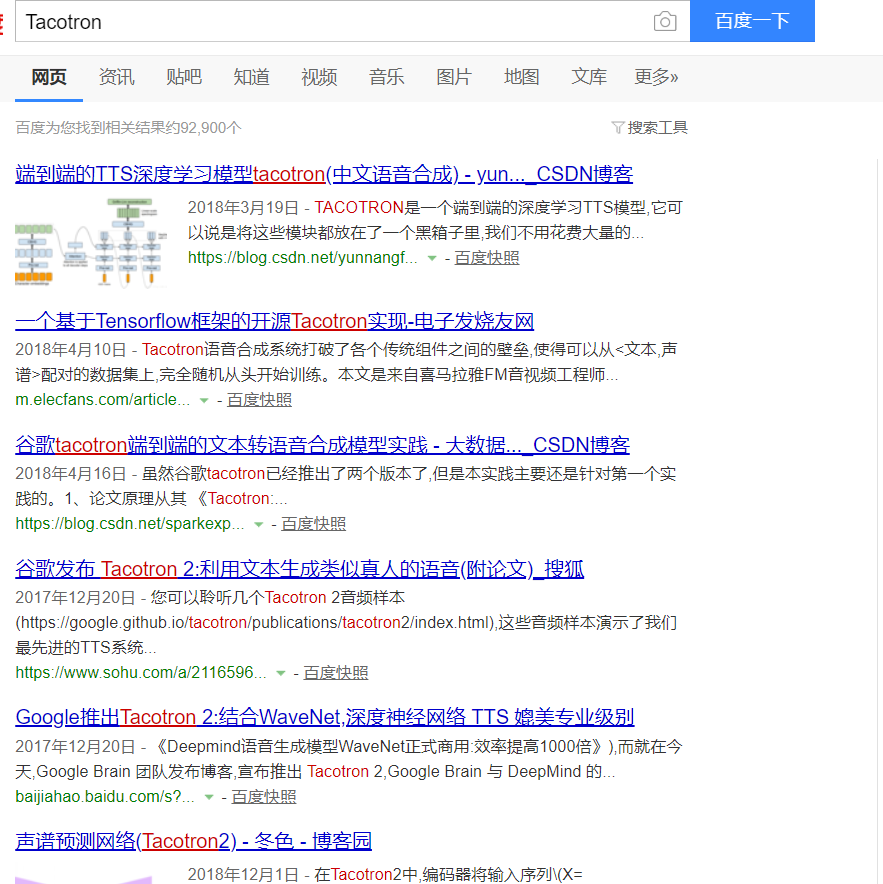Open 声谱预测网络(Tacotron2) - 冬色 - 博客园 link

pos(193,841)
